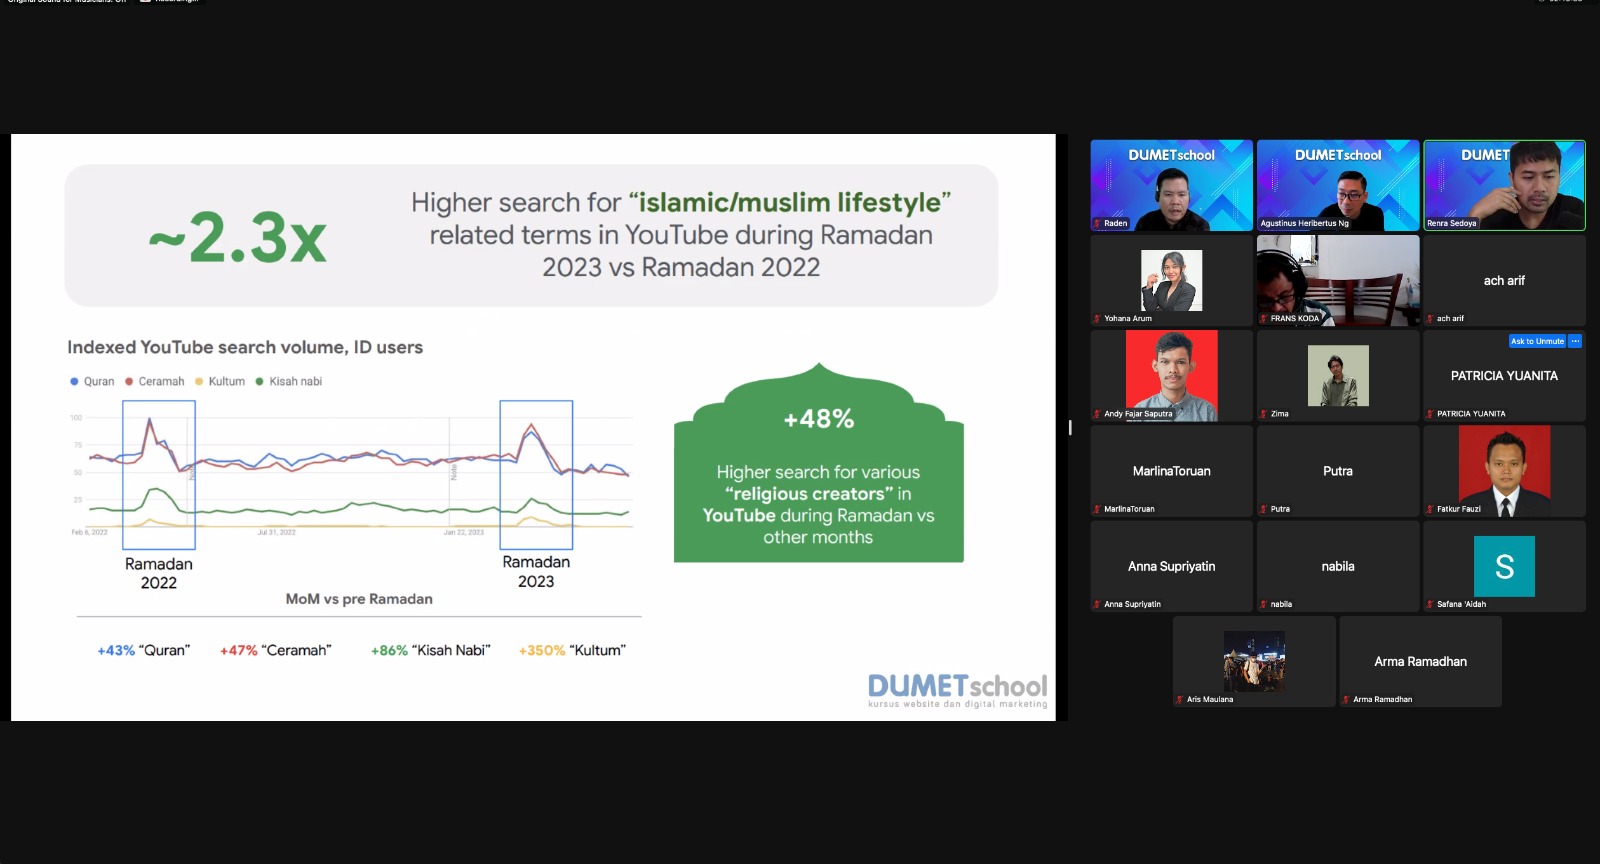
Task: Open the more options ellipsis beside Ask to Unmute
Action: [1575, 341]
